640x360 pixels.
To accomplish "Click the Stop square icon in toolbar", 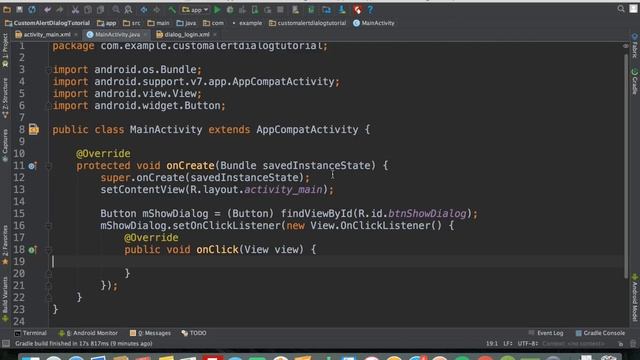I will click(x=280, y=9).
